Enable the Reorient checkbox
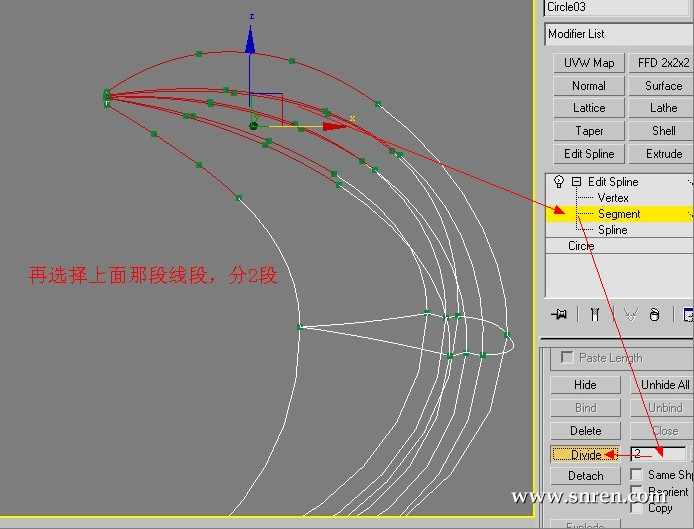Image resolution: width=694 pixels, height=529 pixels. tap(636, 491)
